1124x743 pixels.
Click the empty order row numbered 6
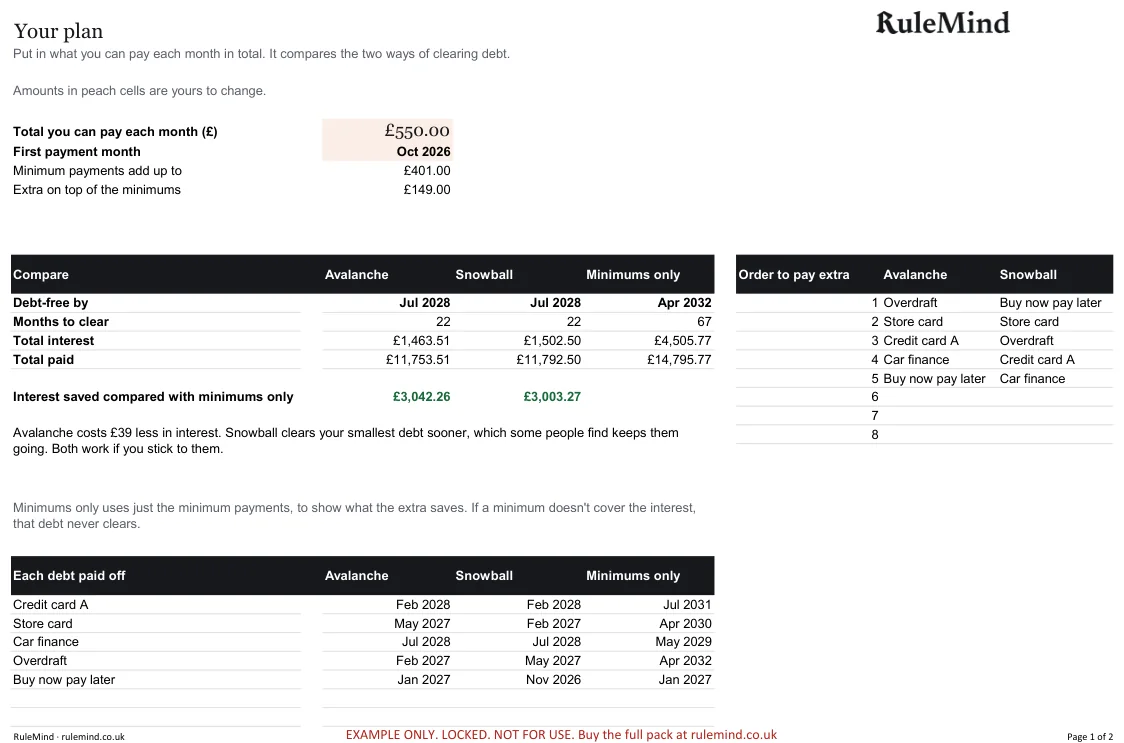point(924,397)
